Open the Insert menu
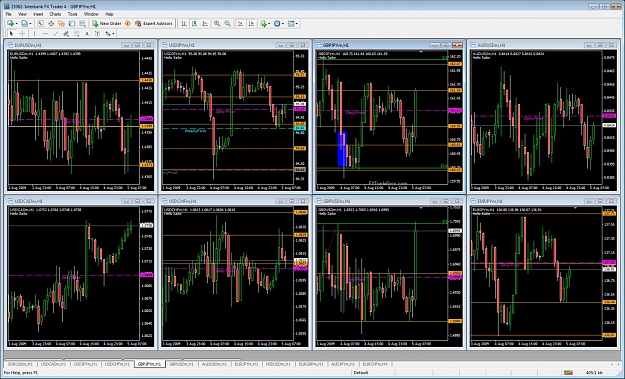This screenshot has width=625, height=379. [38, 14]
